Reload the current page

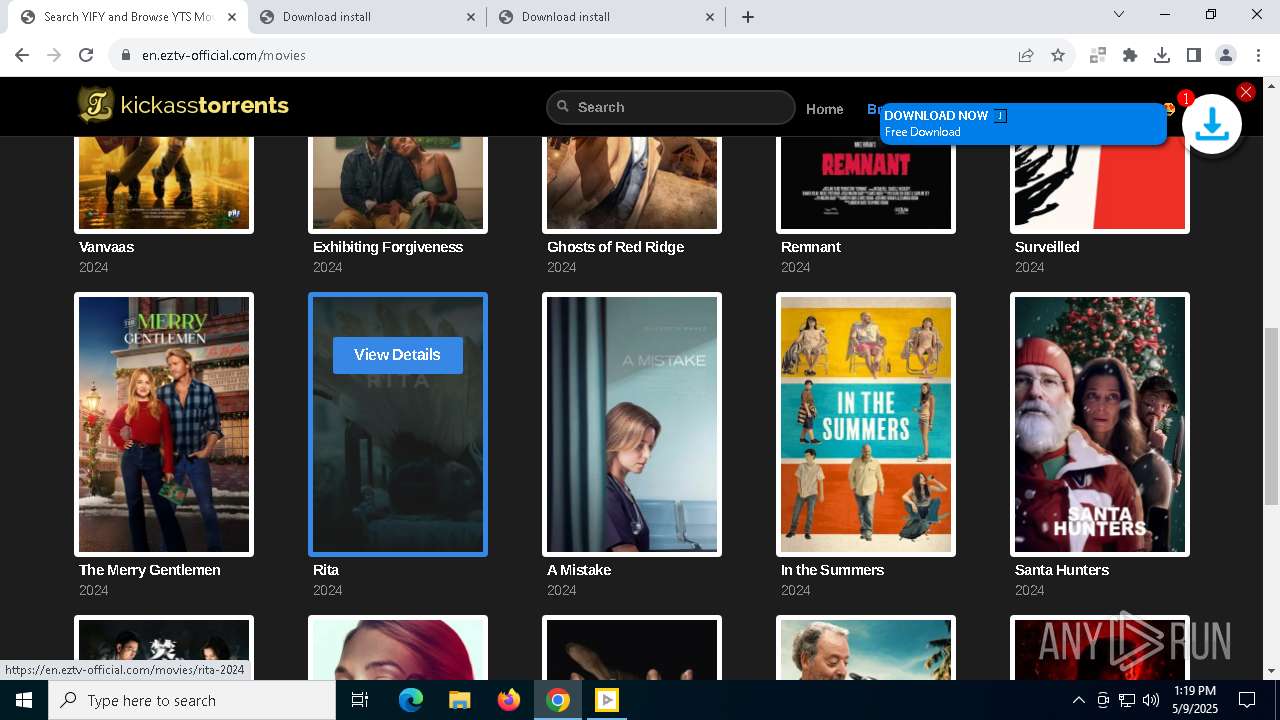[x=86, y=55]
